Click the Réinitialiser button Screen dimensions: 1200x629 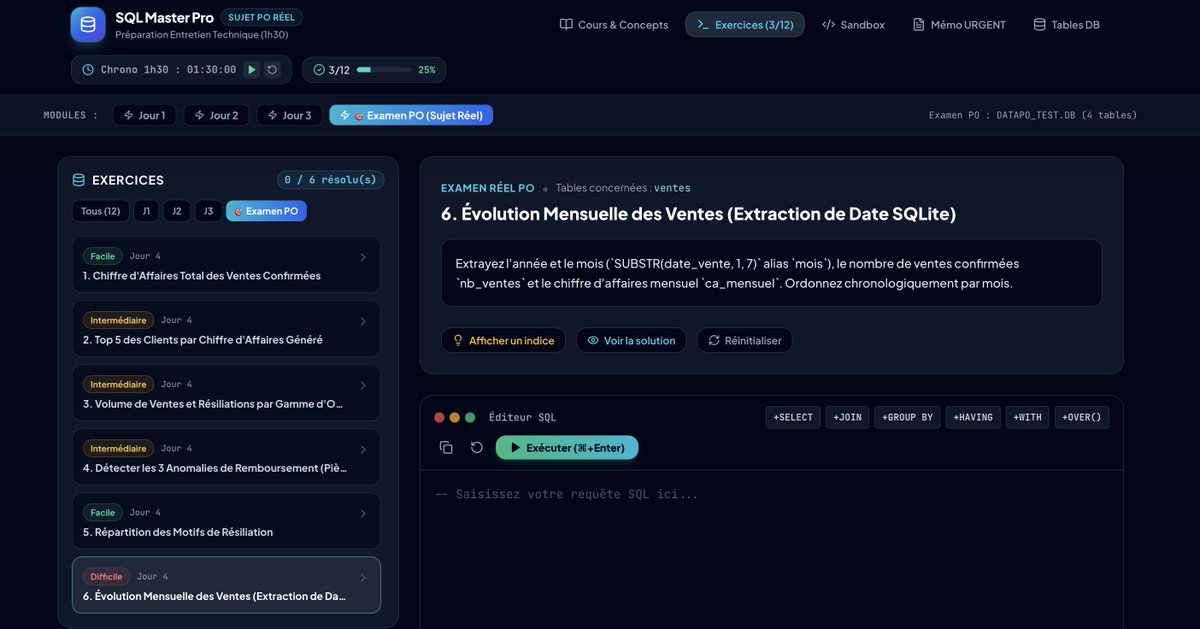pos(745,340)
